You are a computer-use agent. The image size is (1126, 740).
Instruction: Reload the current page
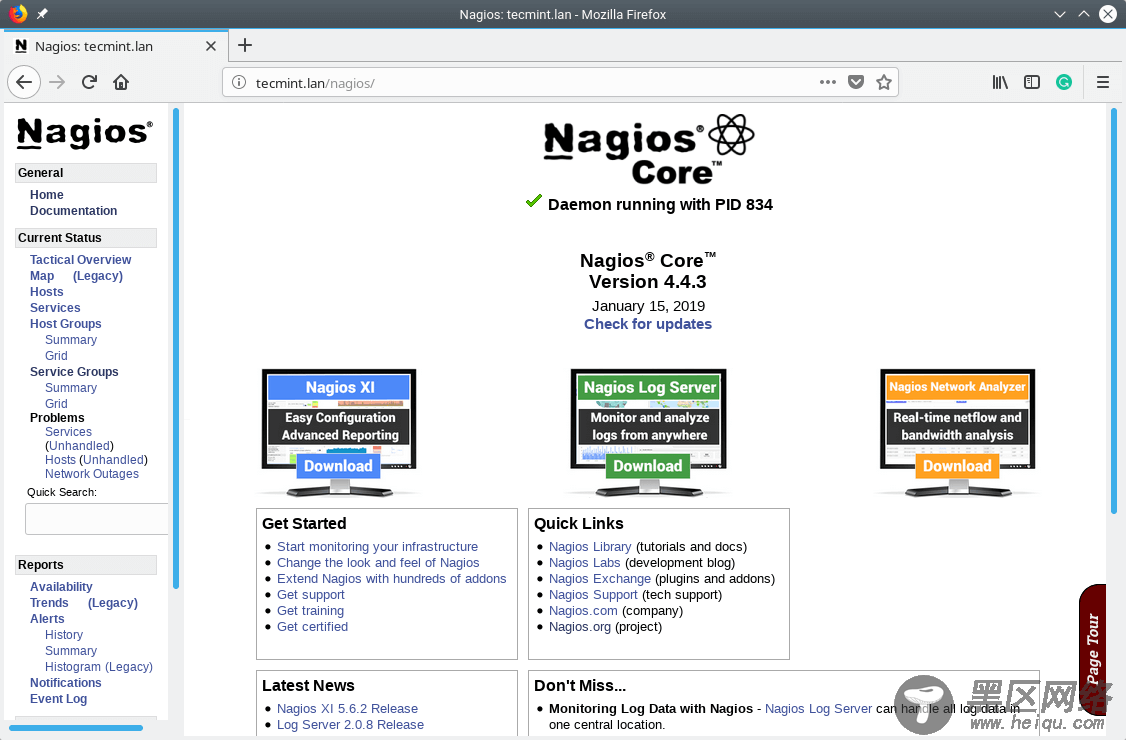pos(89,83)
